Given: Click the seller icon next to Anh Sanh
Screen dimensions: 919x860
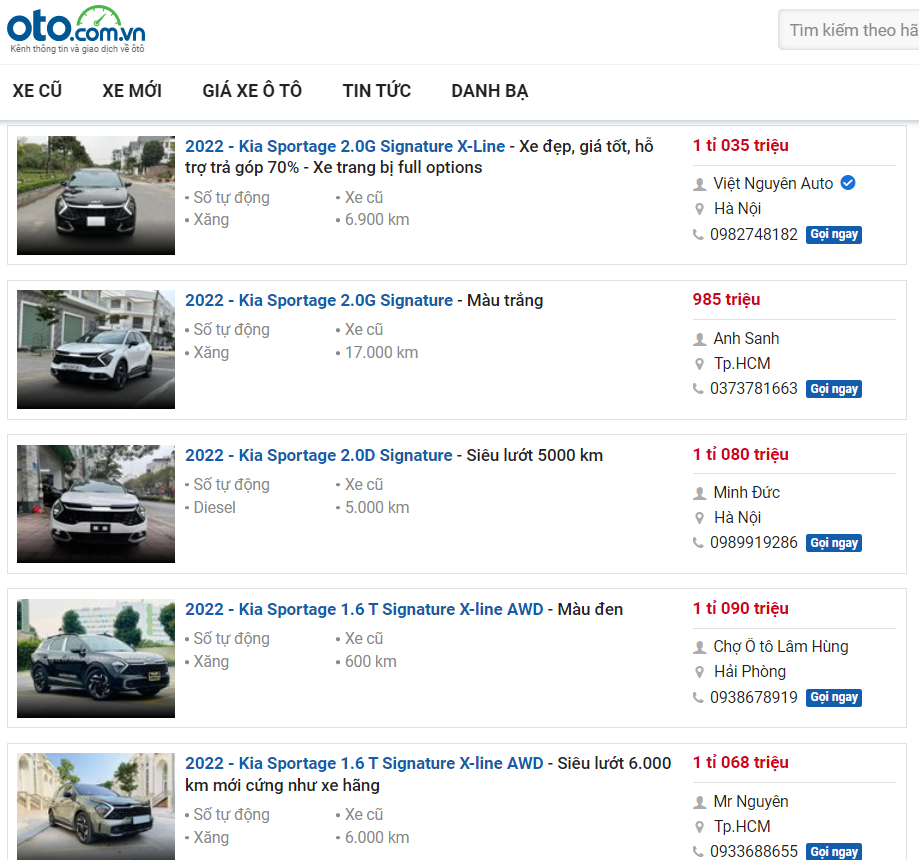Looking at the screenshot, I should click(699, 339).
